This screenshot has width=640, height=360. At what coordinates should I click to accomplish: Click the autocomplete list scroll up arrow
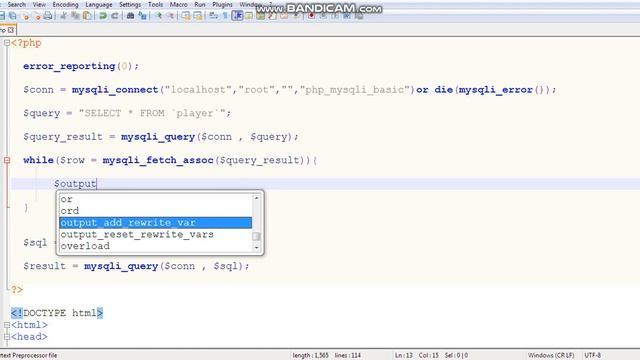coord(256,198)
